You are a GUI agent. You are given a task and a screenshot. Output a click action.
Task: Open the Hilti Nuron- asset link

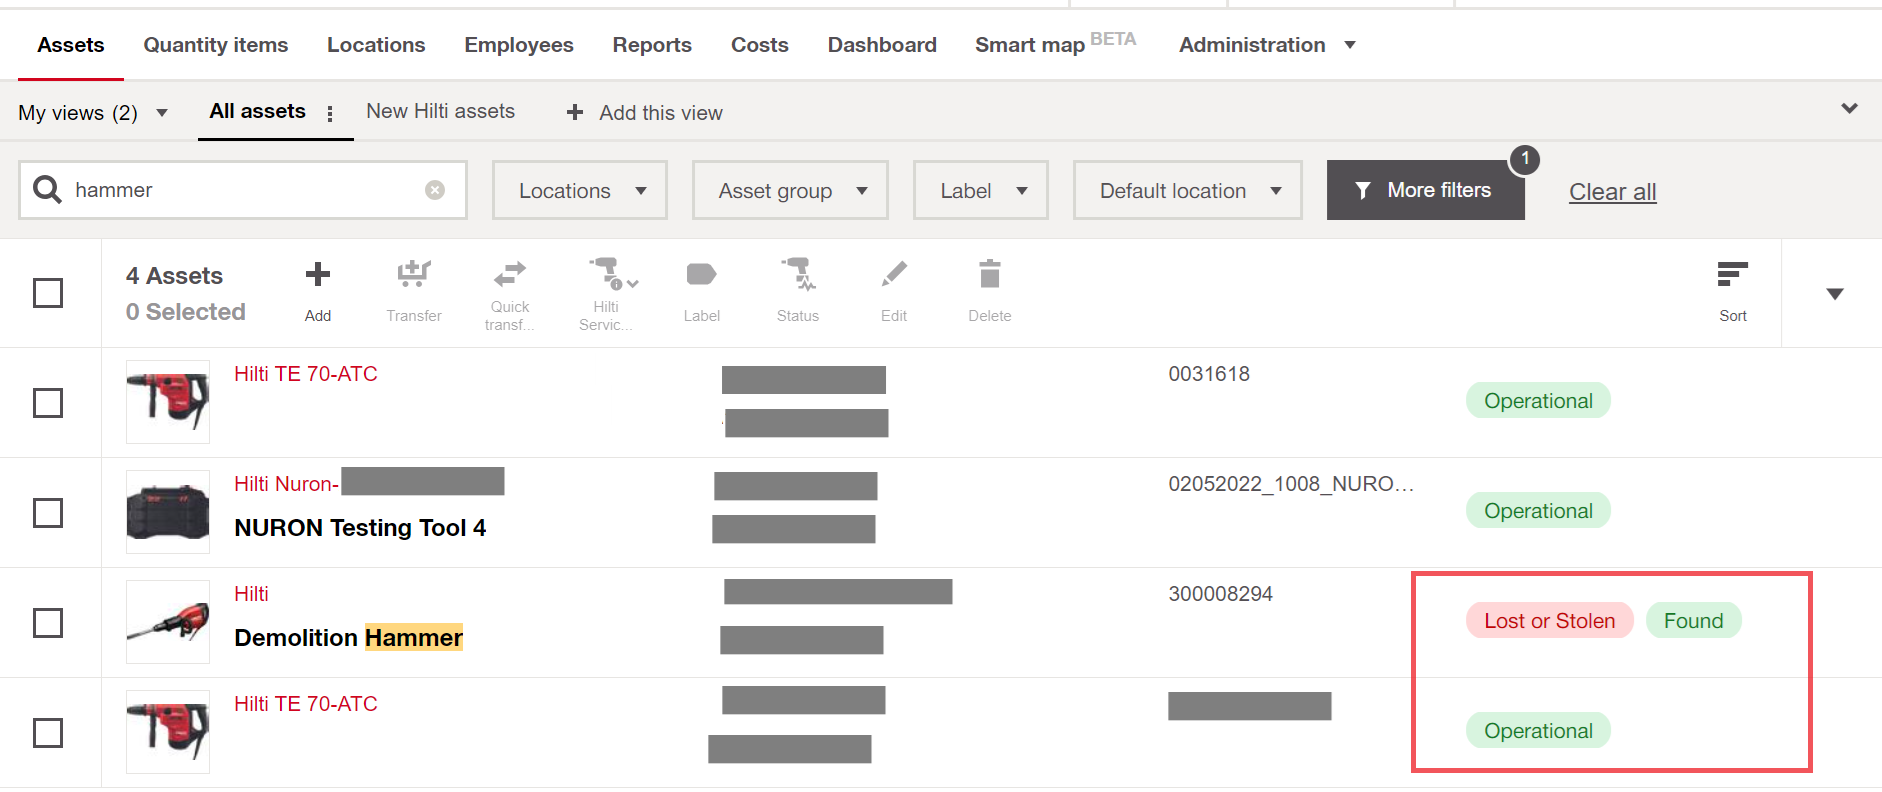(x=287, y=484)
